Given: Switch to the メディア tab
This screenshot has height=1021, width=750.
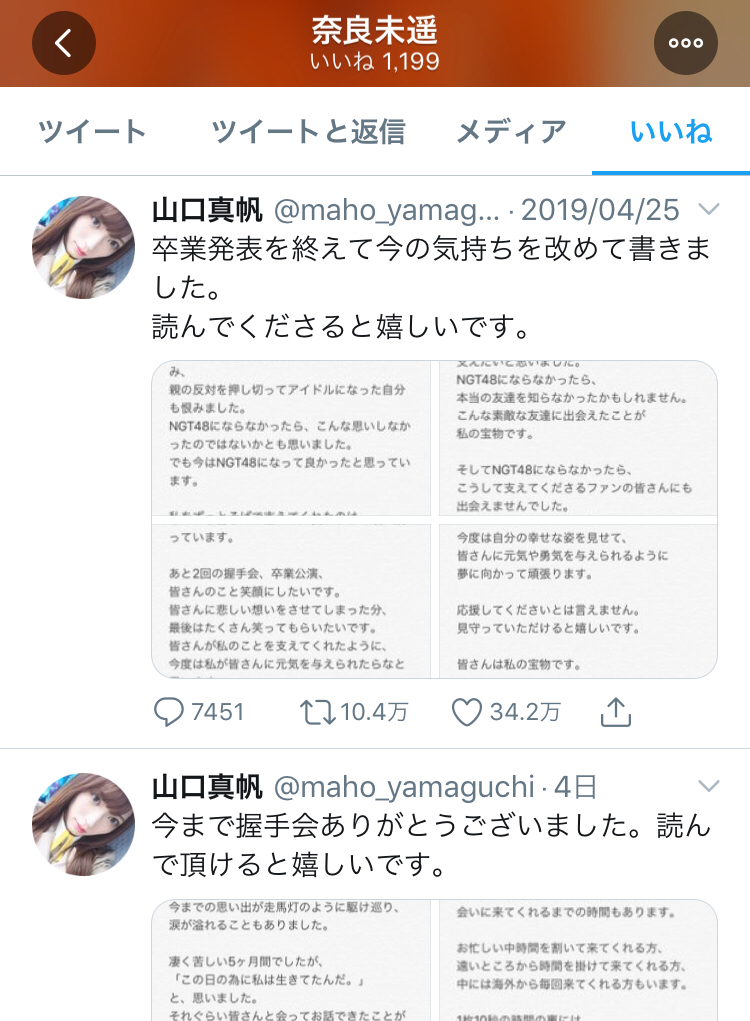Looking at the screenshot, I should pyautogui.click(x=511, y=132).
